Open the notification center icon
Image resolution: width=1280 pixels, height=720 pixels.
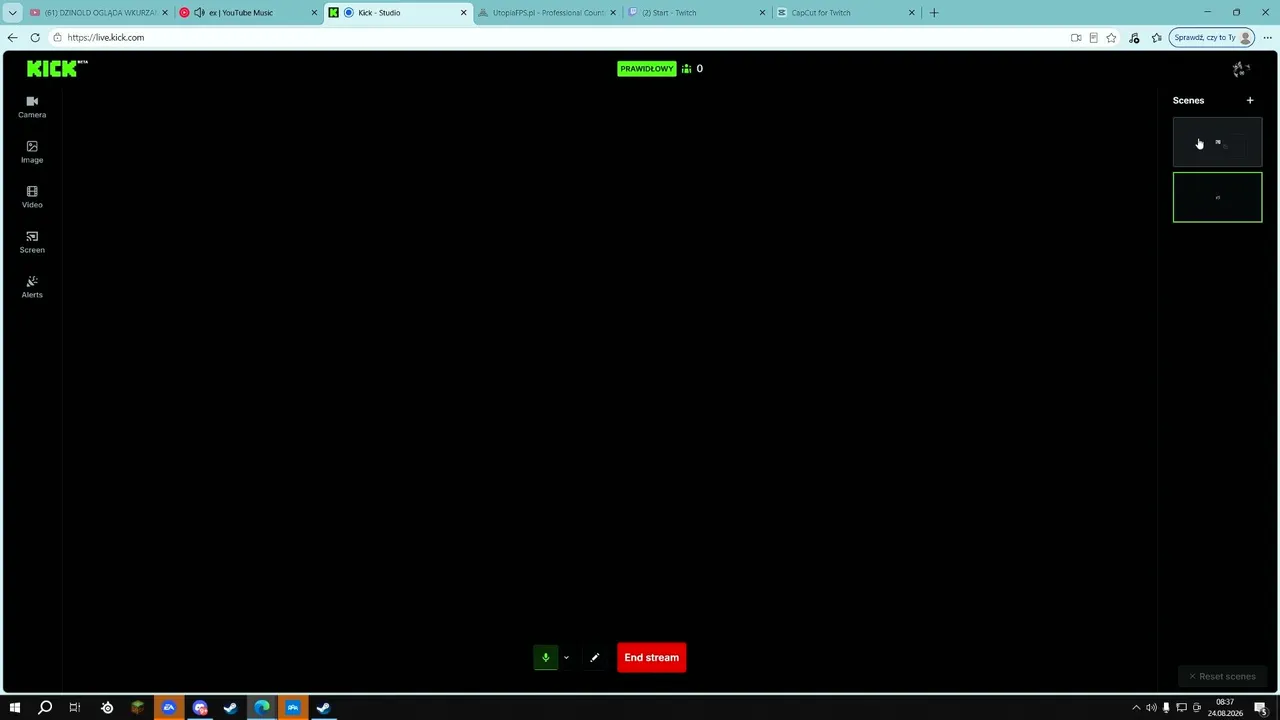point(1263,708)
